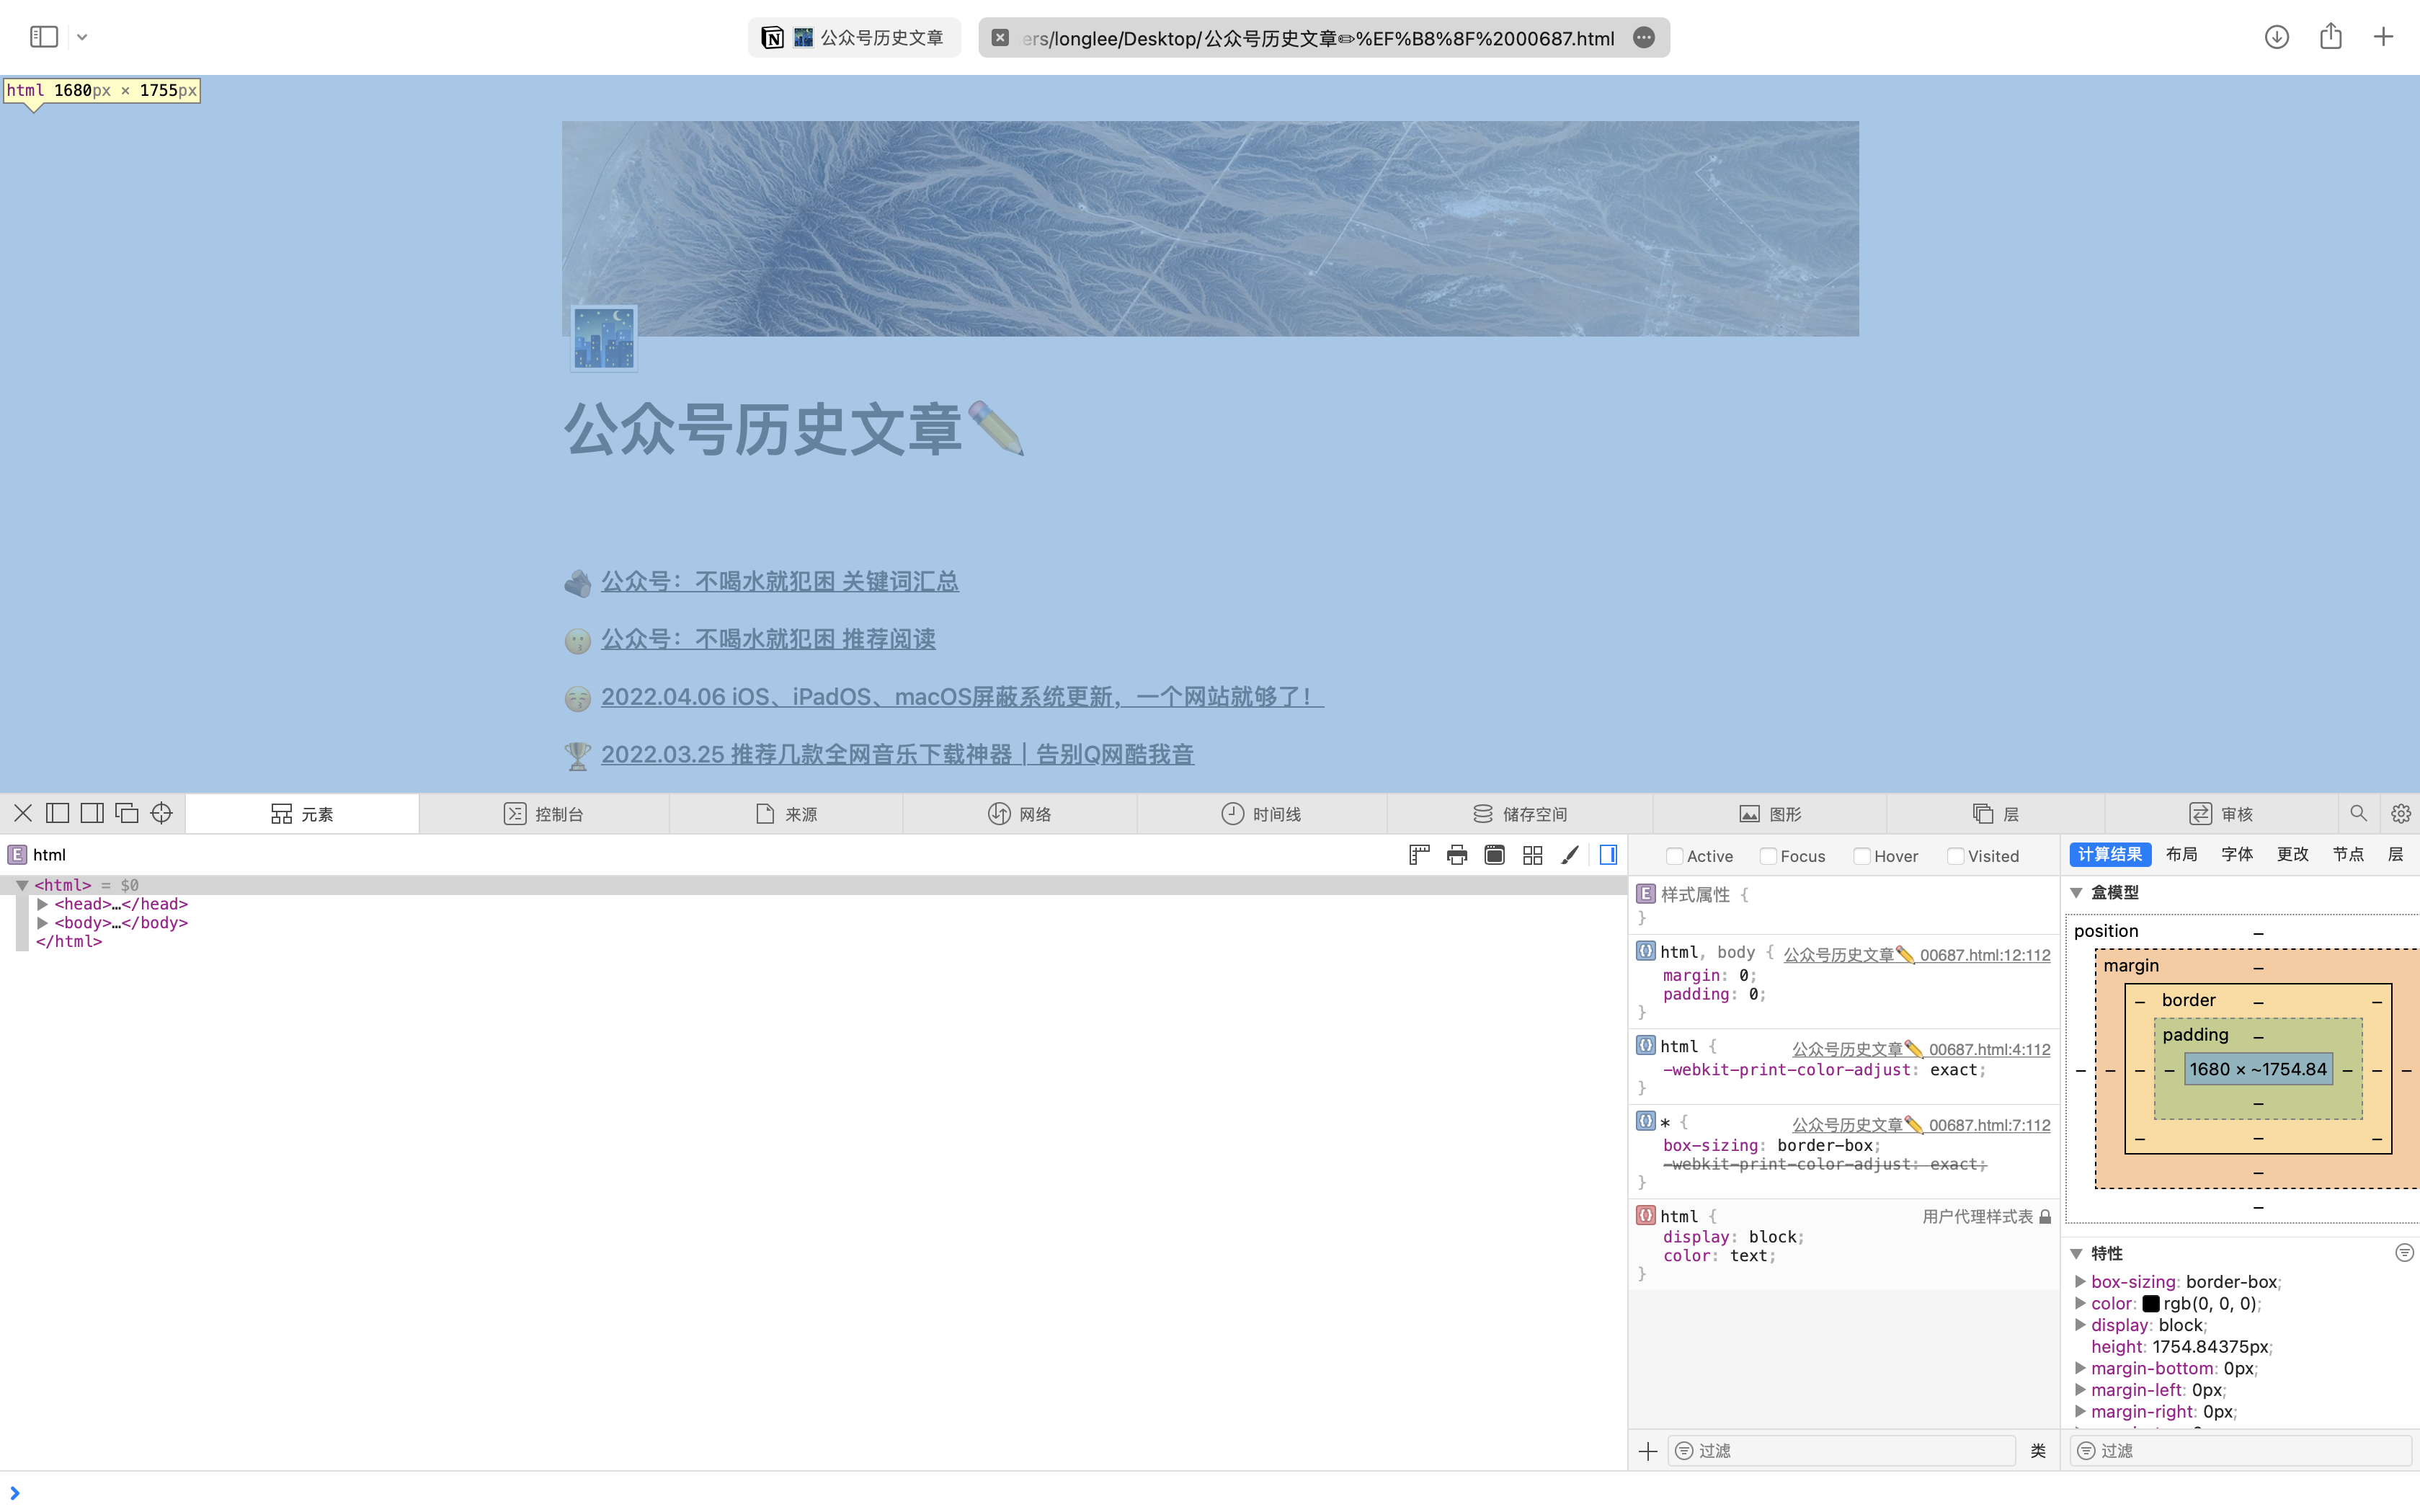Open the 元素 tab
Screen dimensions: 2420x1512
pyautogui.click(x=302, y=814)
